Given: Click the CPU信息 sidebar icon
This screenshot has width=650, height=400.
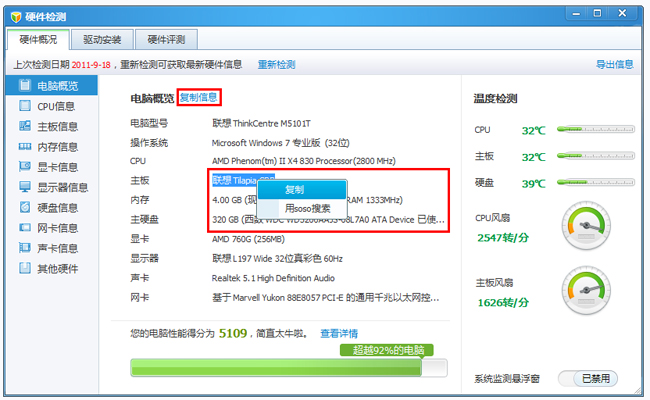Looking at the screenshot, I should 25,106.
